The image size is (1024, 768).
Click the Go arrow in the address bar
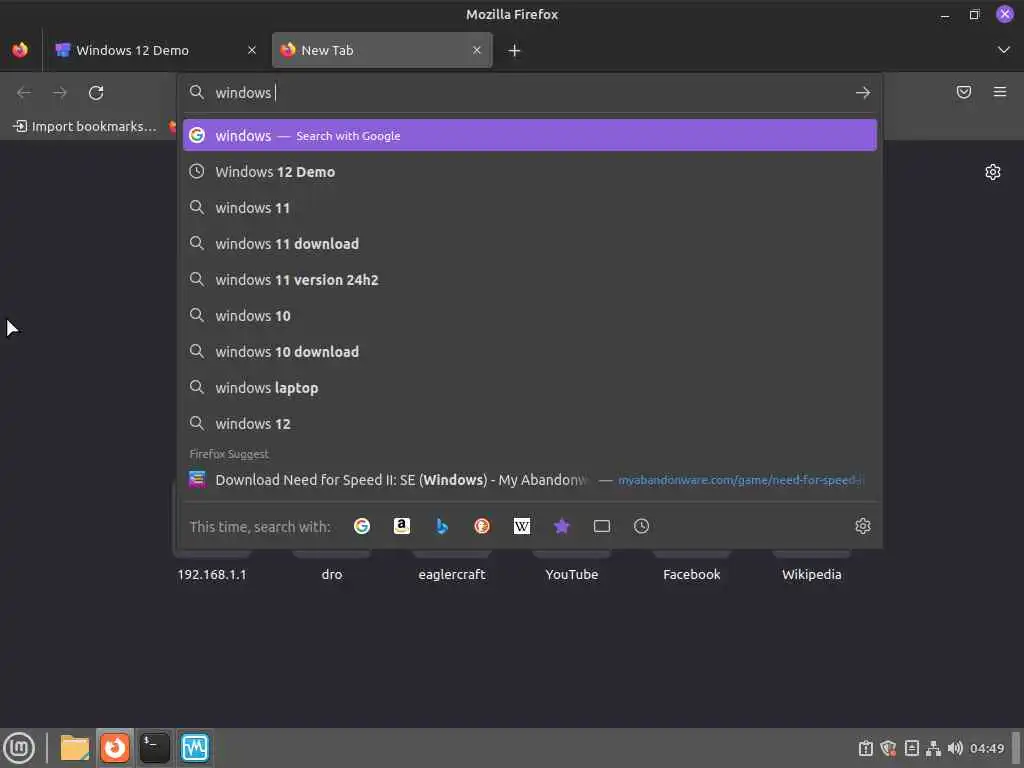click(x=863, y=93)
